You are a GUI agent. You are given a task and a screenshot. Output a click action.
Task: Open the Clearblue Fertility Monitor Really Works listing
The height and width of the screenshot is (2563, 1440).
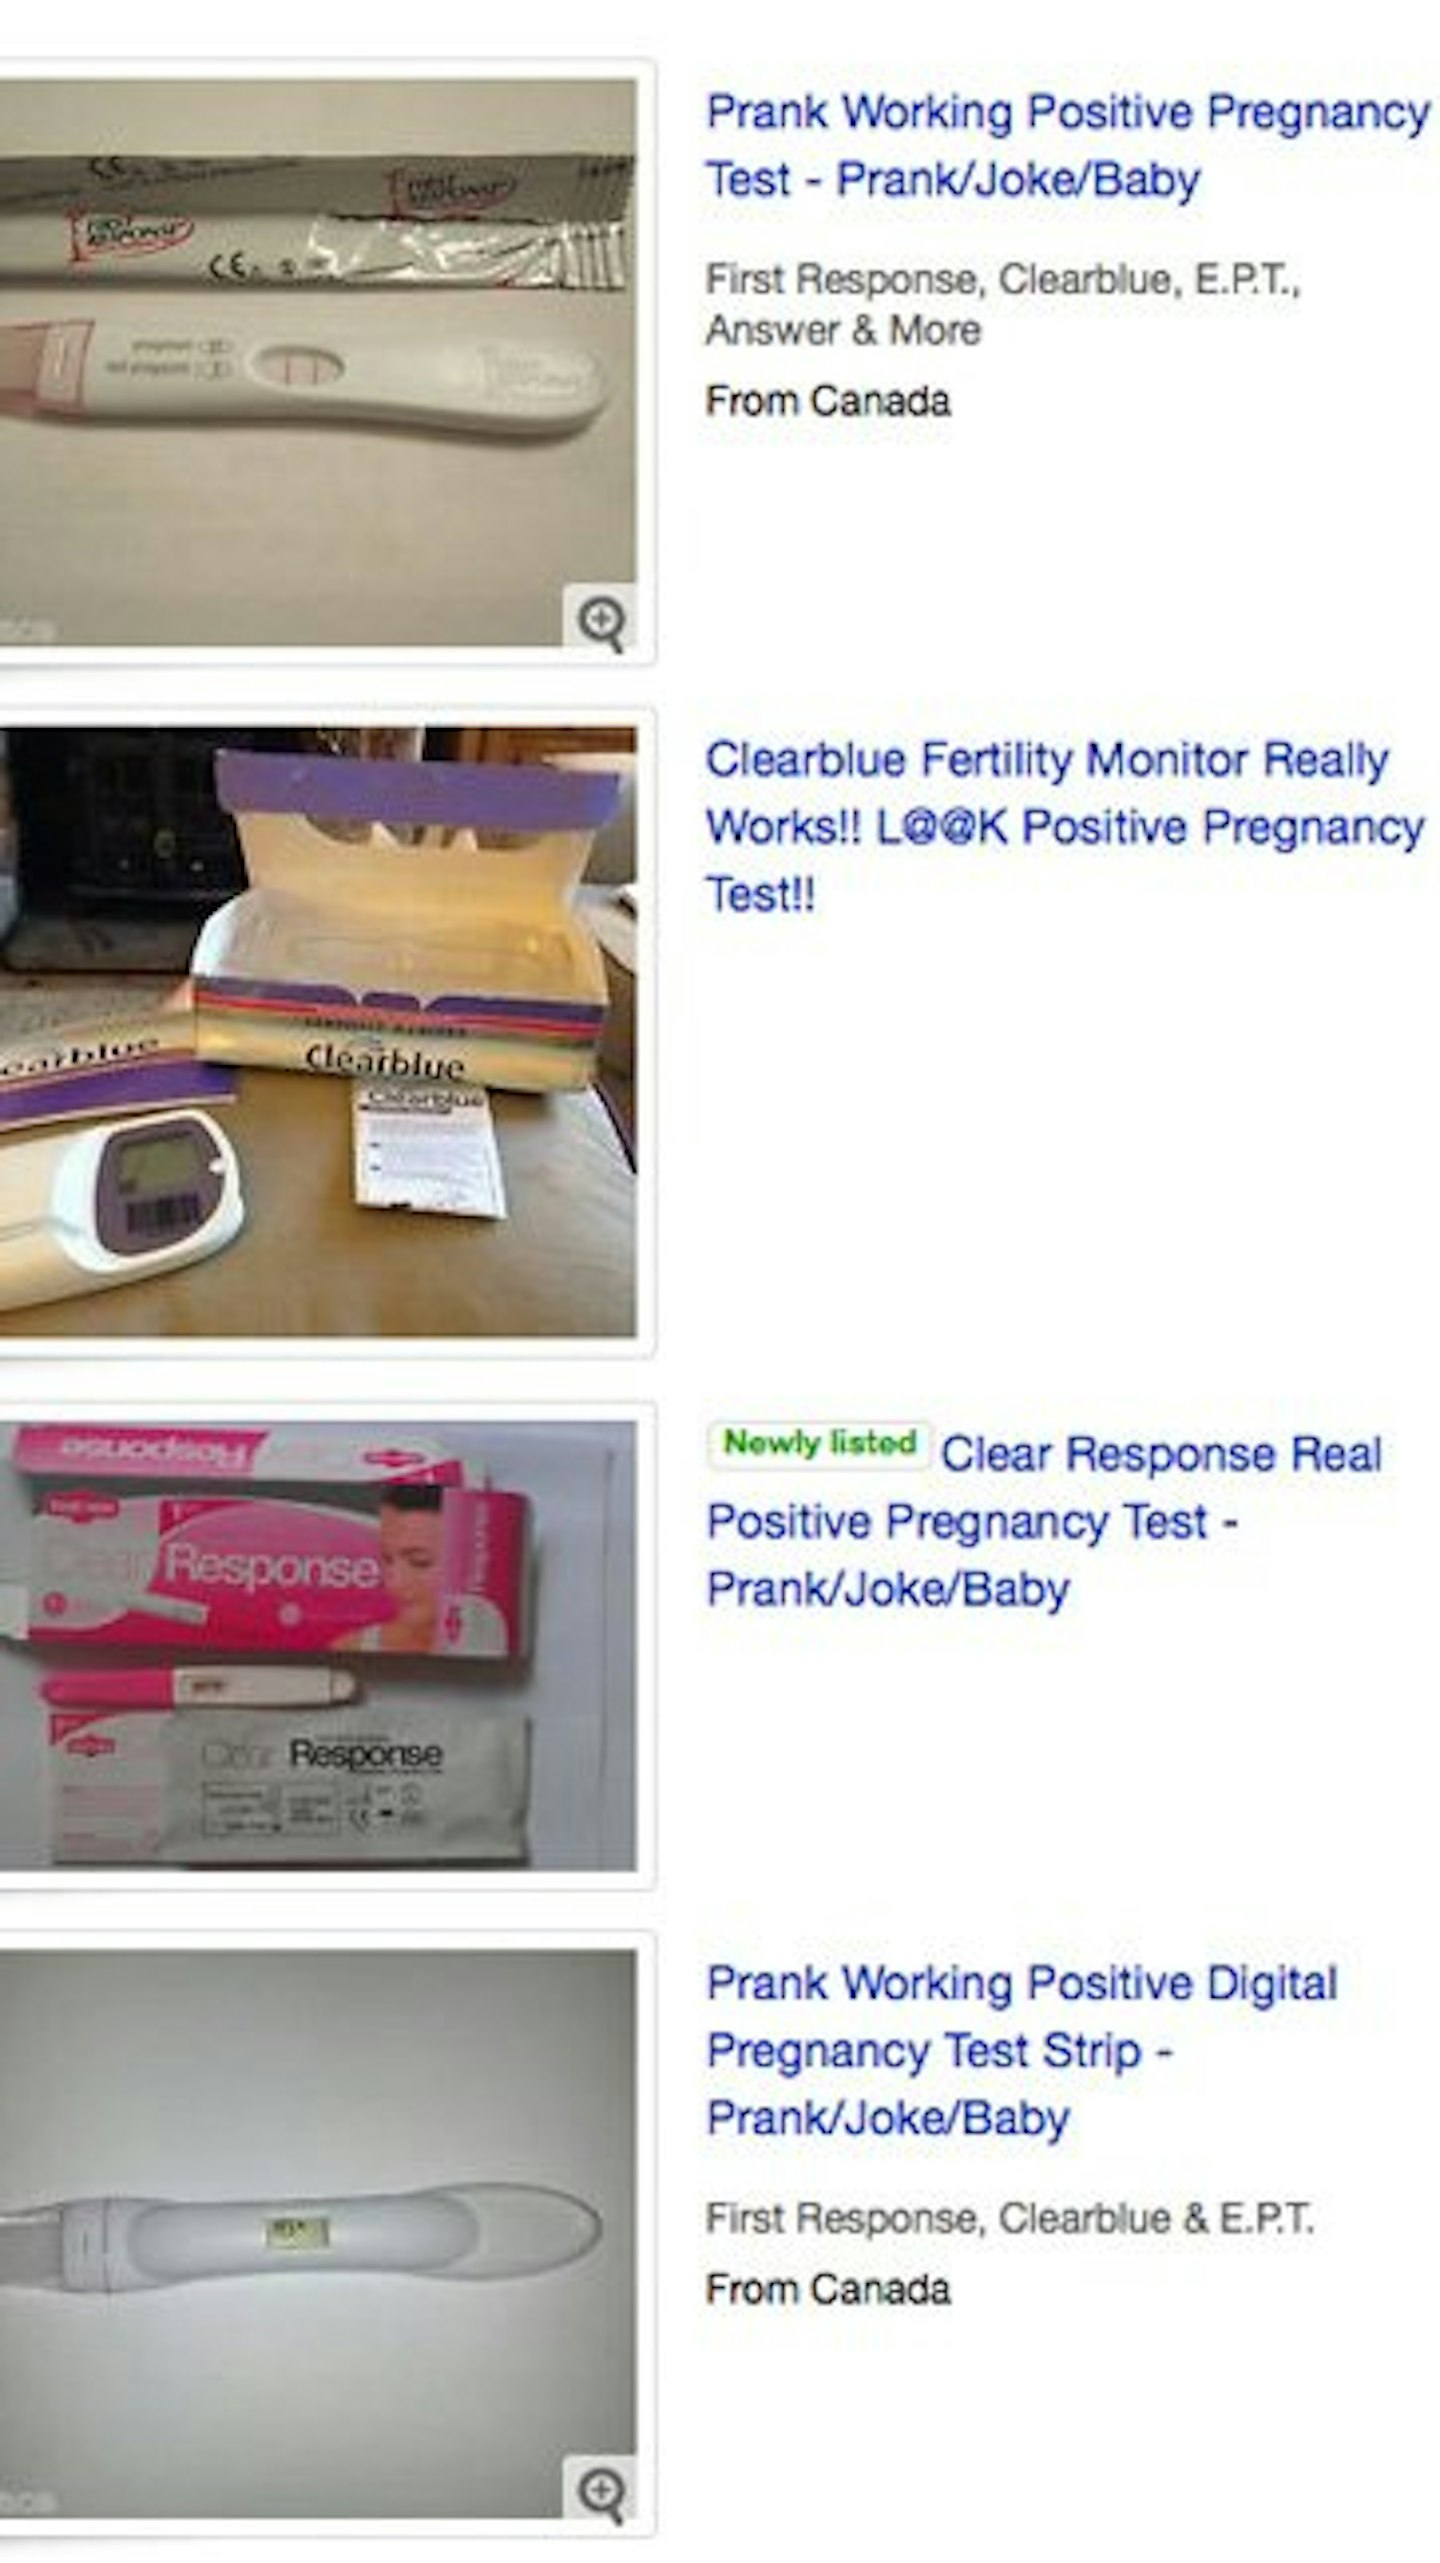[x=1065, y=827]
